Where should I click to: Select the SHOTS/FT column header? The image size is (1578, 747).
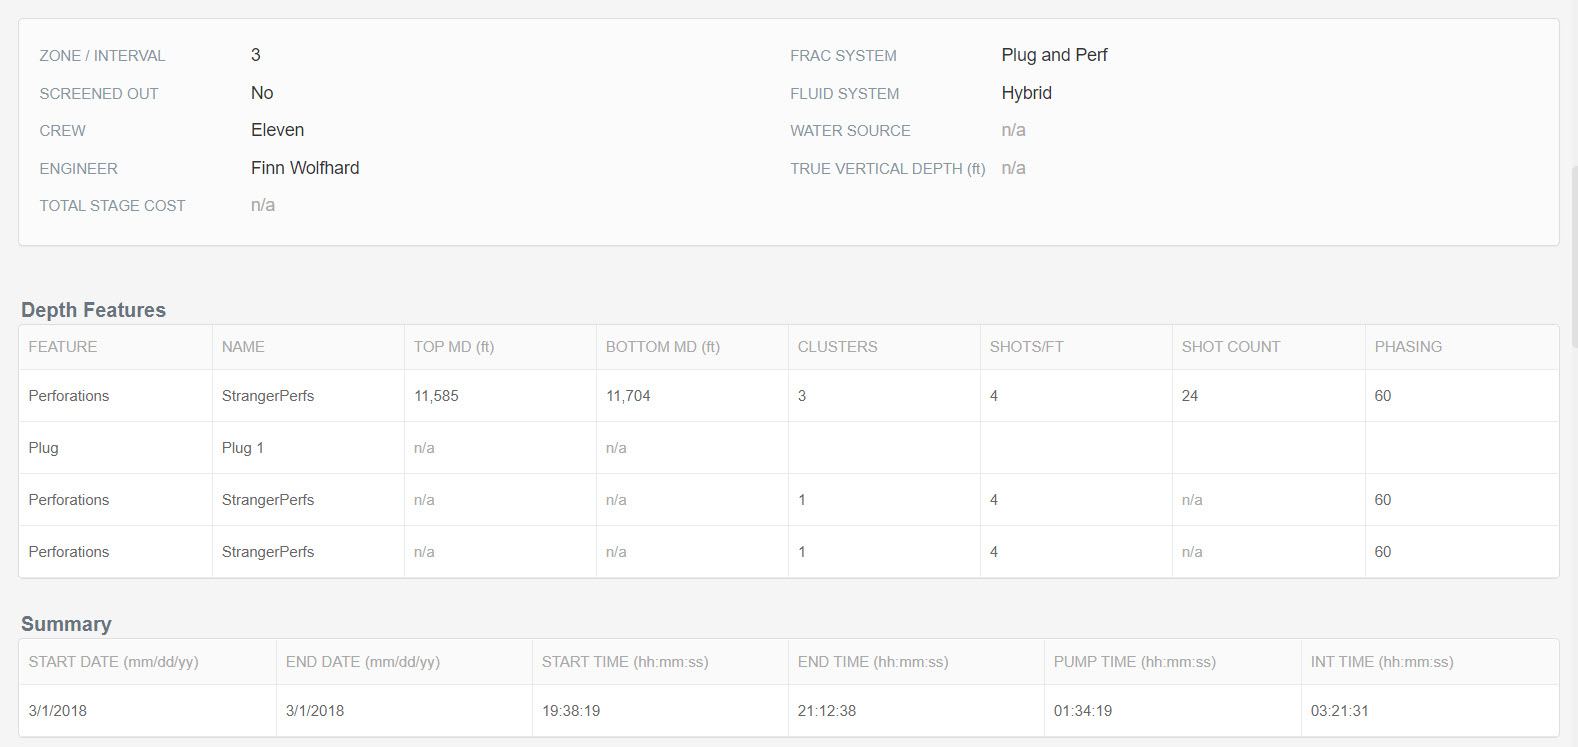pos(1026,347)
